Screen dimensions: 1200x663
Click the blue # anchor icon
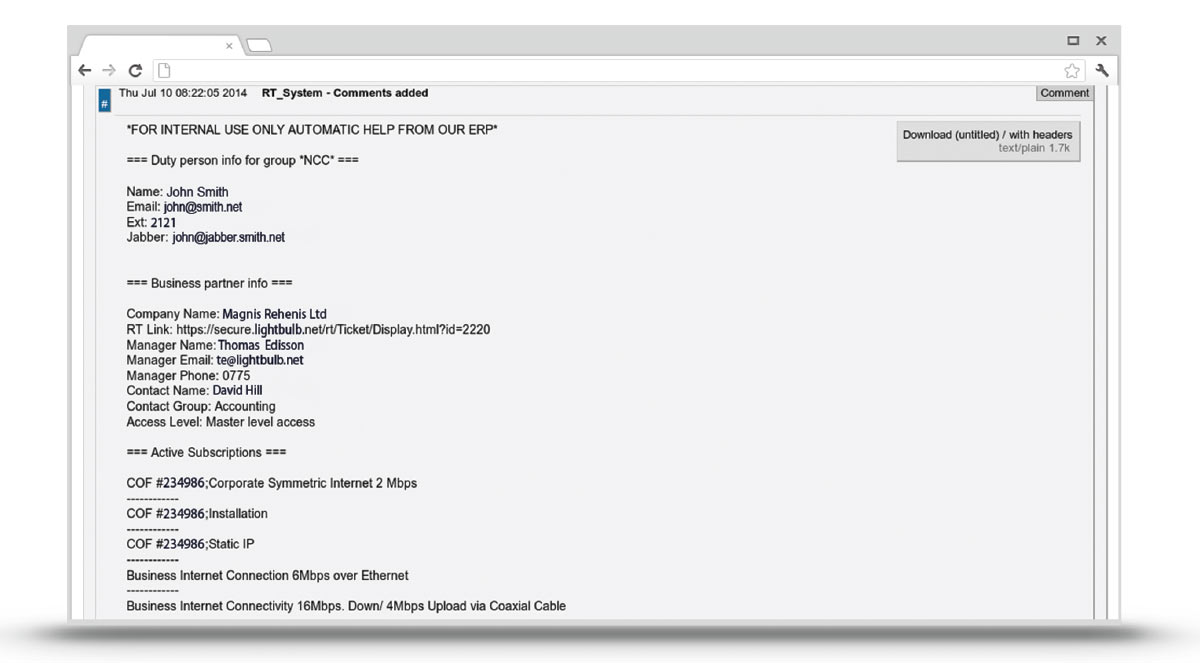105,103
